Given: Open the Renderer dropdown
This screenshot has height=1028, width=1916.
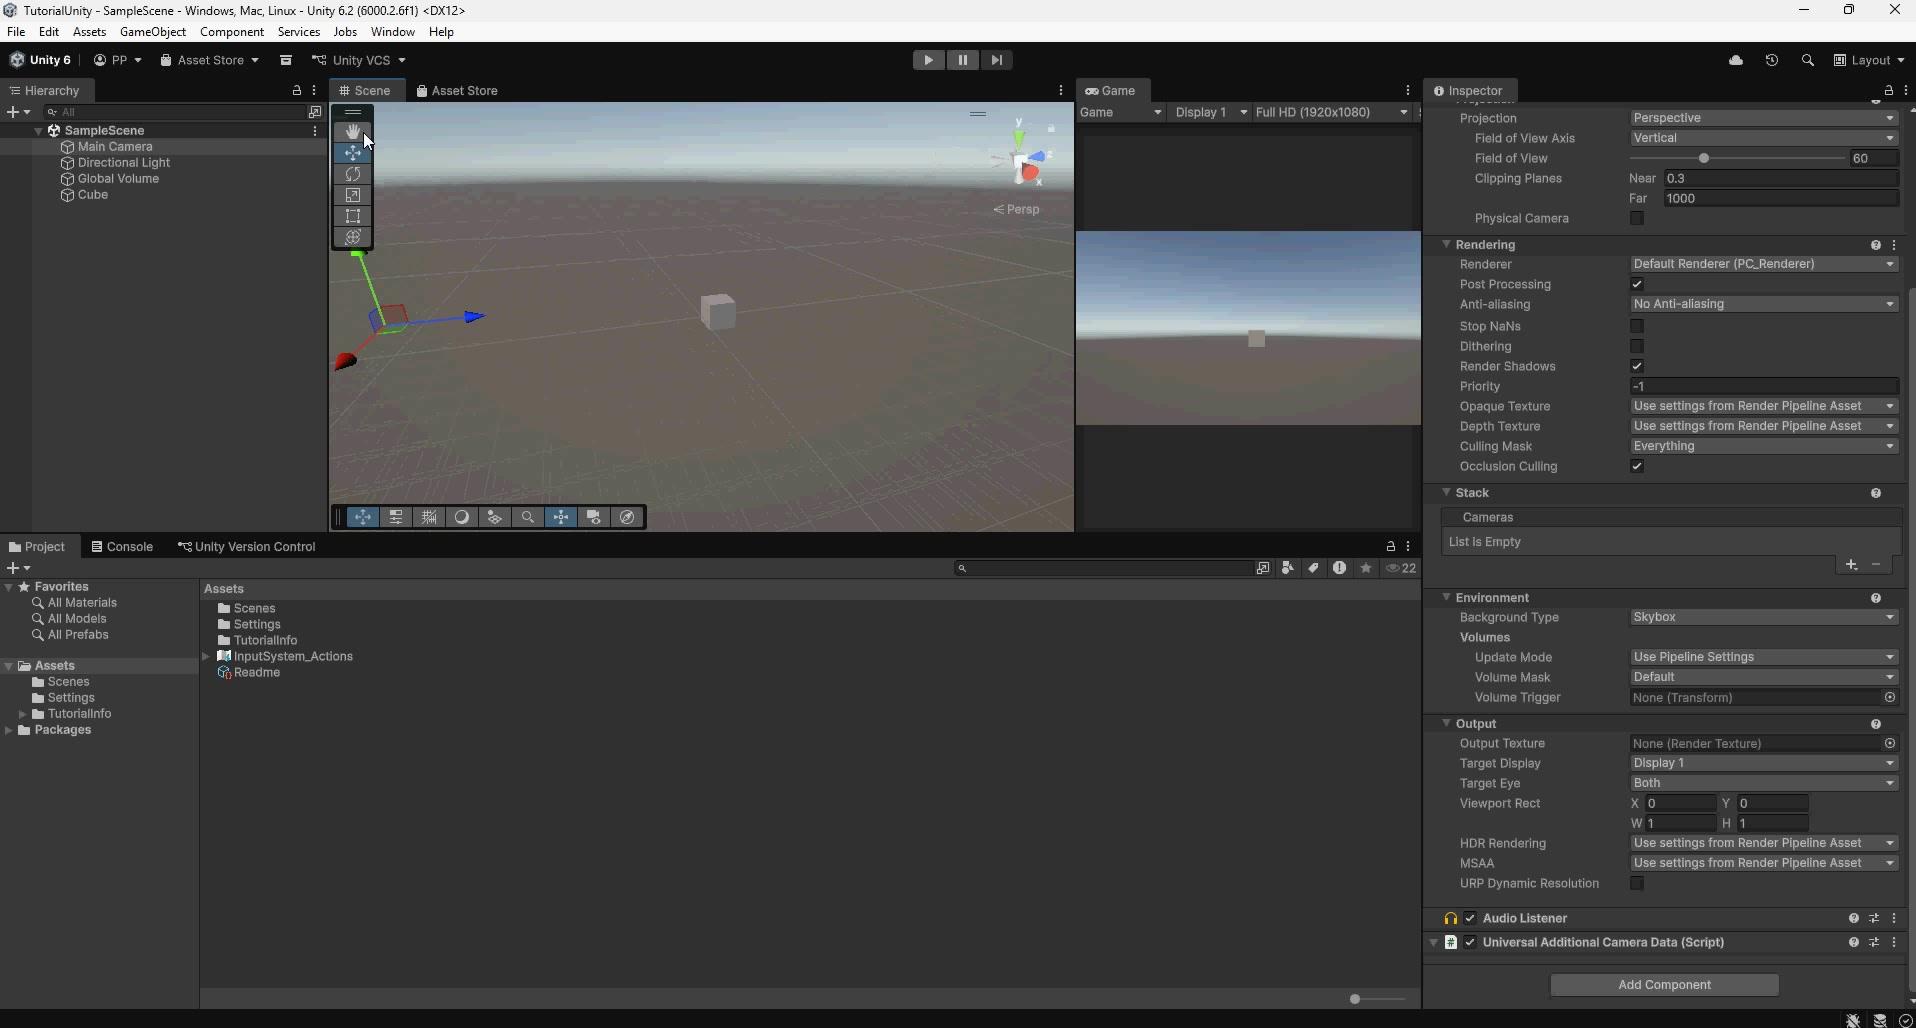Looking at the screenshot, I should [1764, 264].
